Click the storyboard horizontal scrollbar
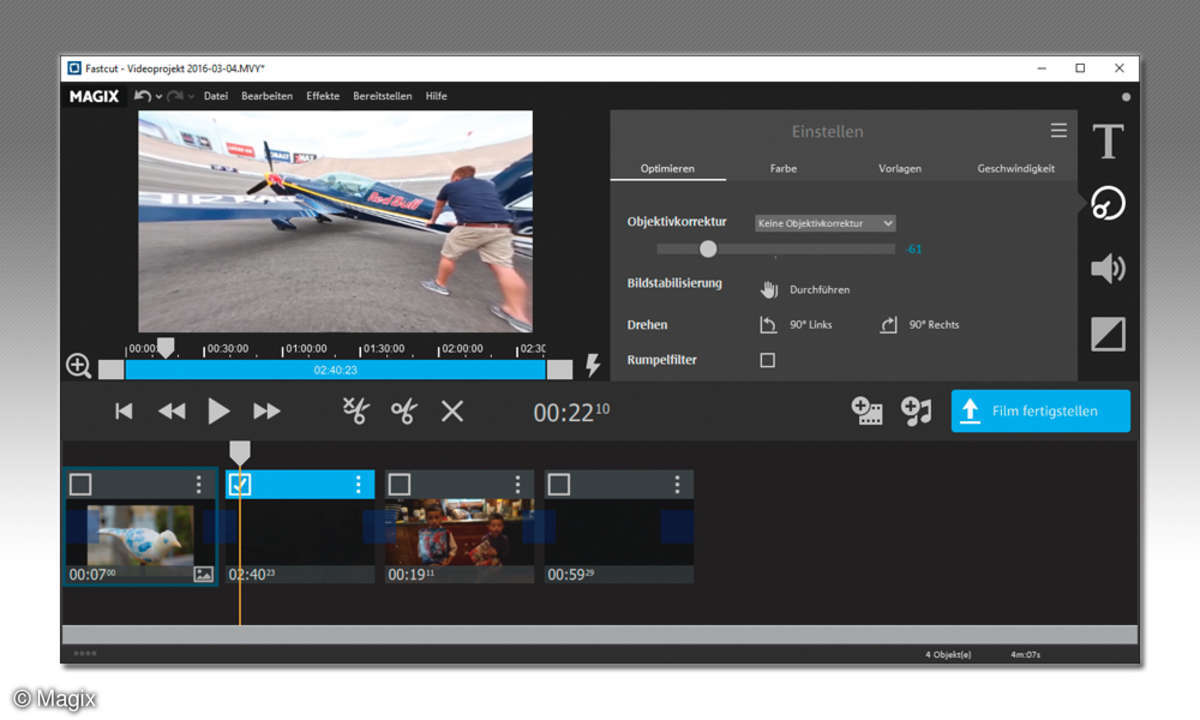 [x=600, y=634]
